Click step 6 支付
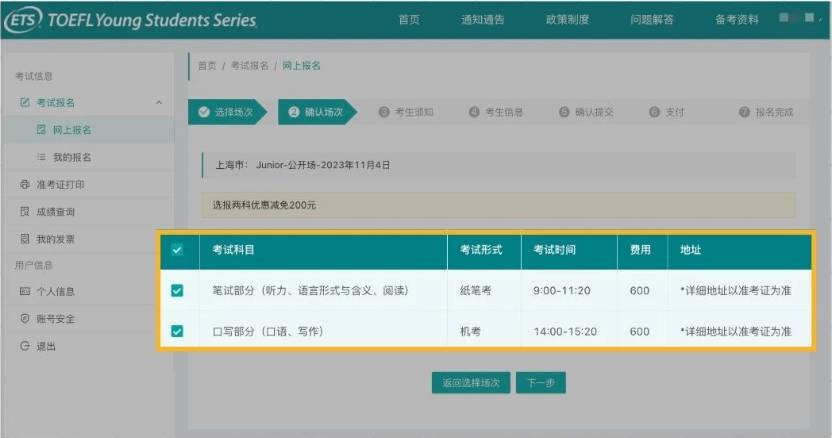Viewport: 832px width, 438px height. (x=666, y=112)
